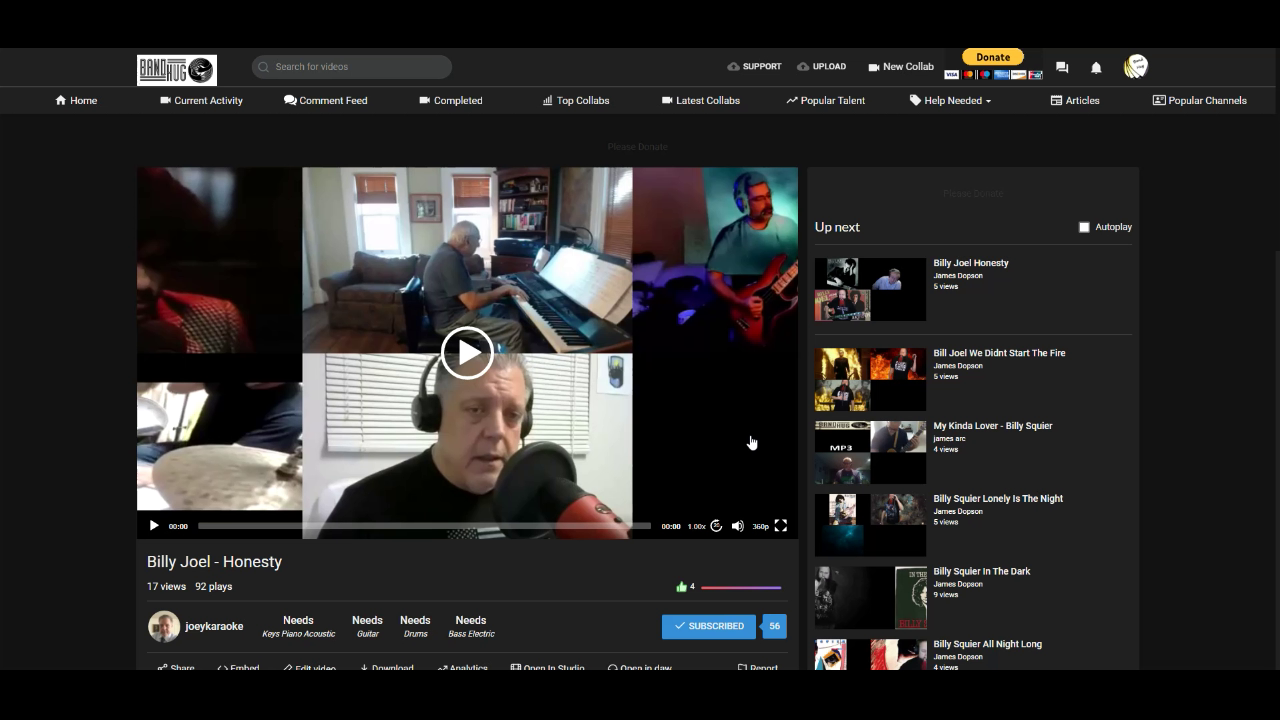This screenshot has height=720, width=1280.
Task: Click the Upload cloud icon
Action: point(803,67)
